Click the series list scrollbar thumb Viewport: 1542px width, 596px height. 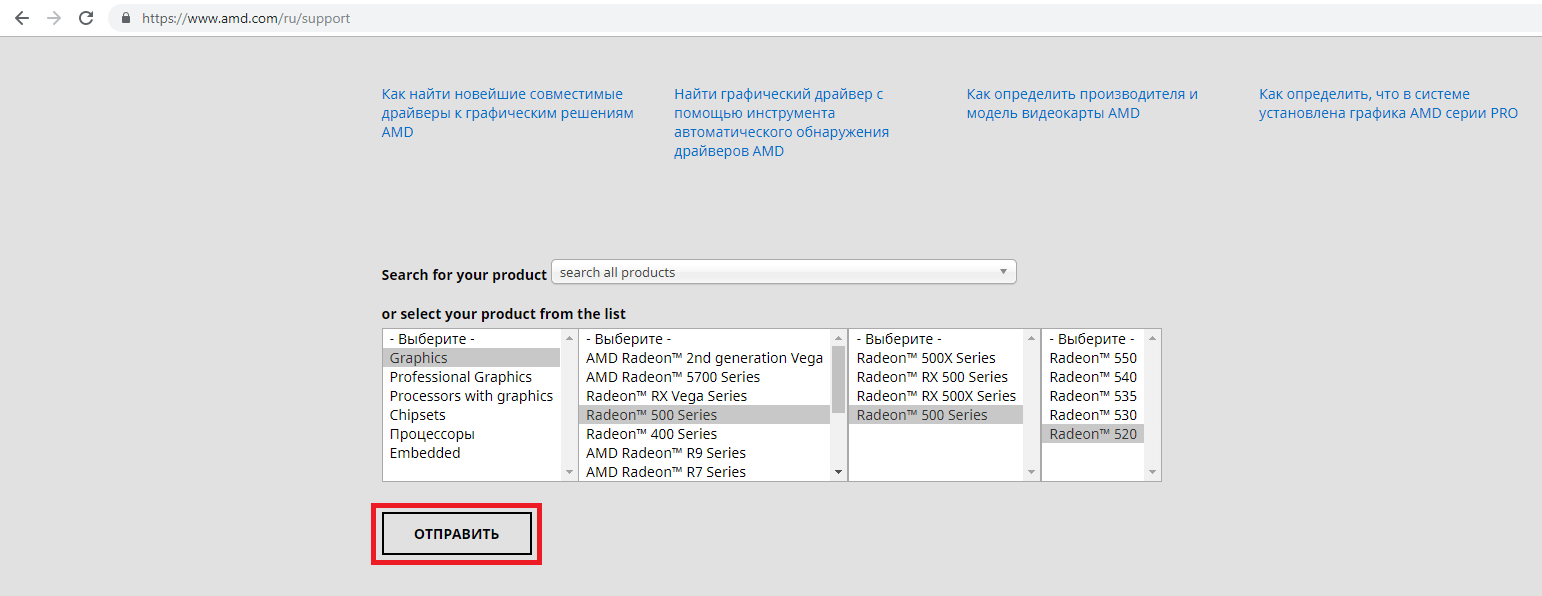tap(838, 380)
